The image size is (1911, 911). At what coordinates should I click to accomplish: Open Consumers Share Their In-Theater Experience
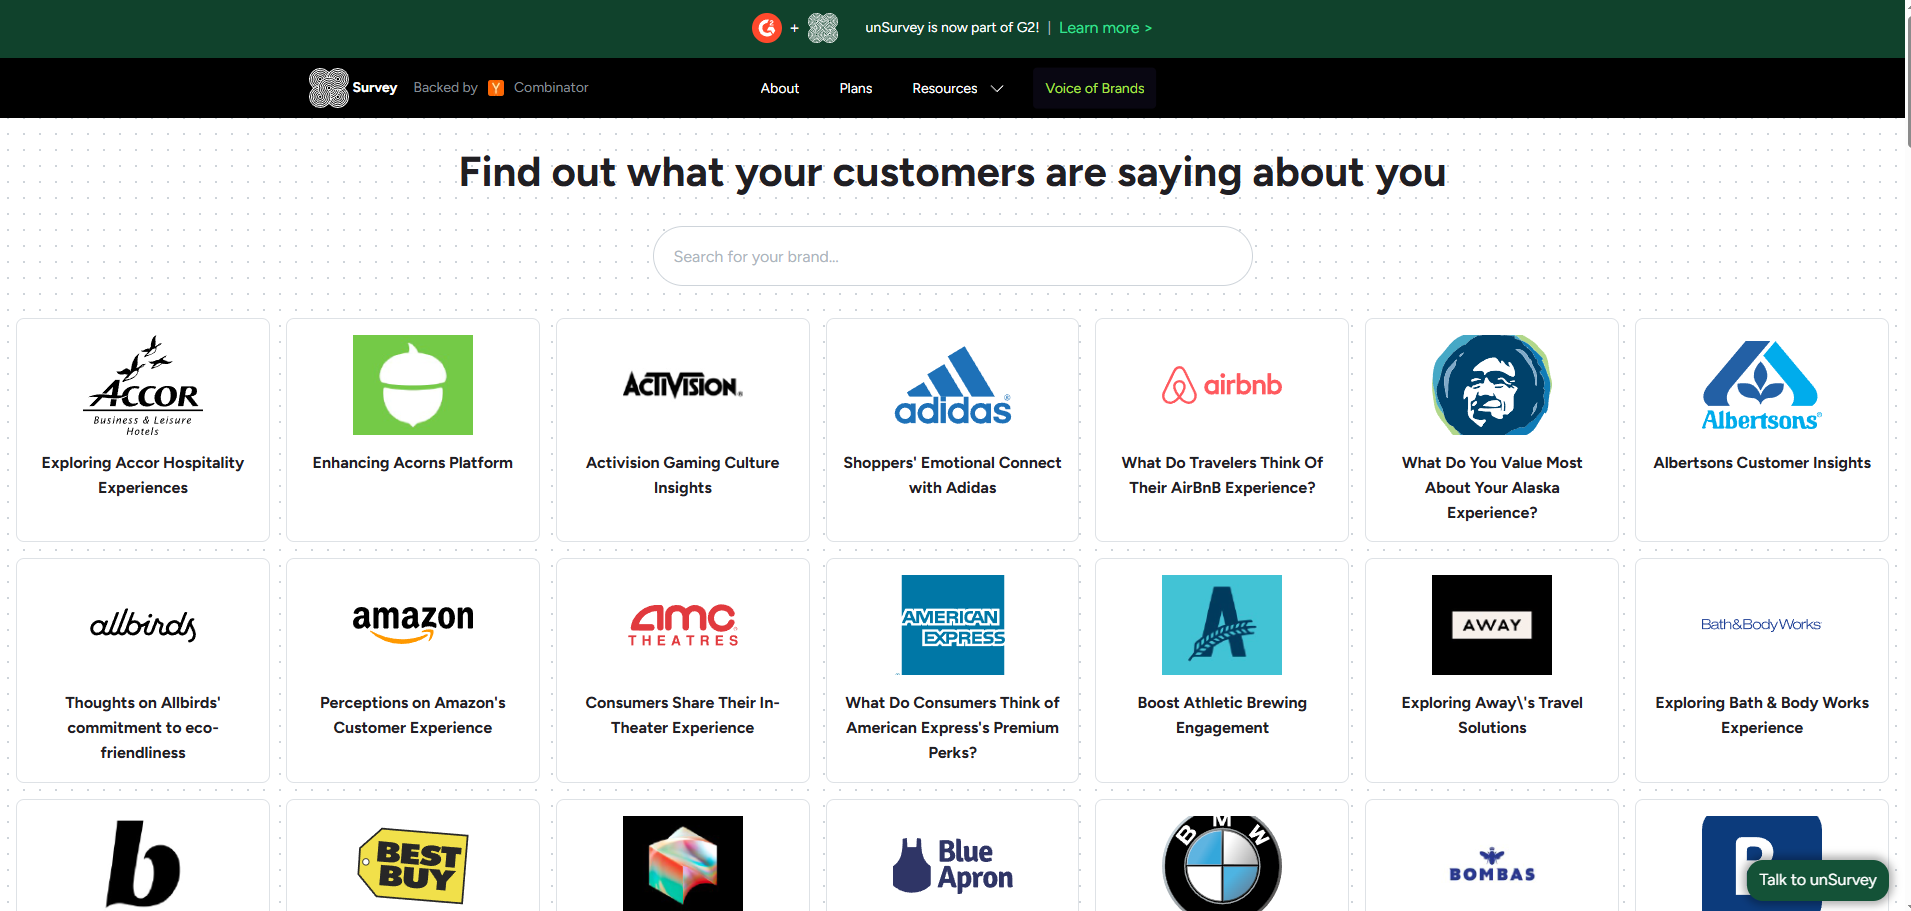(x=683, y=715)
